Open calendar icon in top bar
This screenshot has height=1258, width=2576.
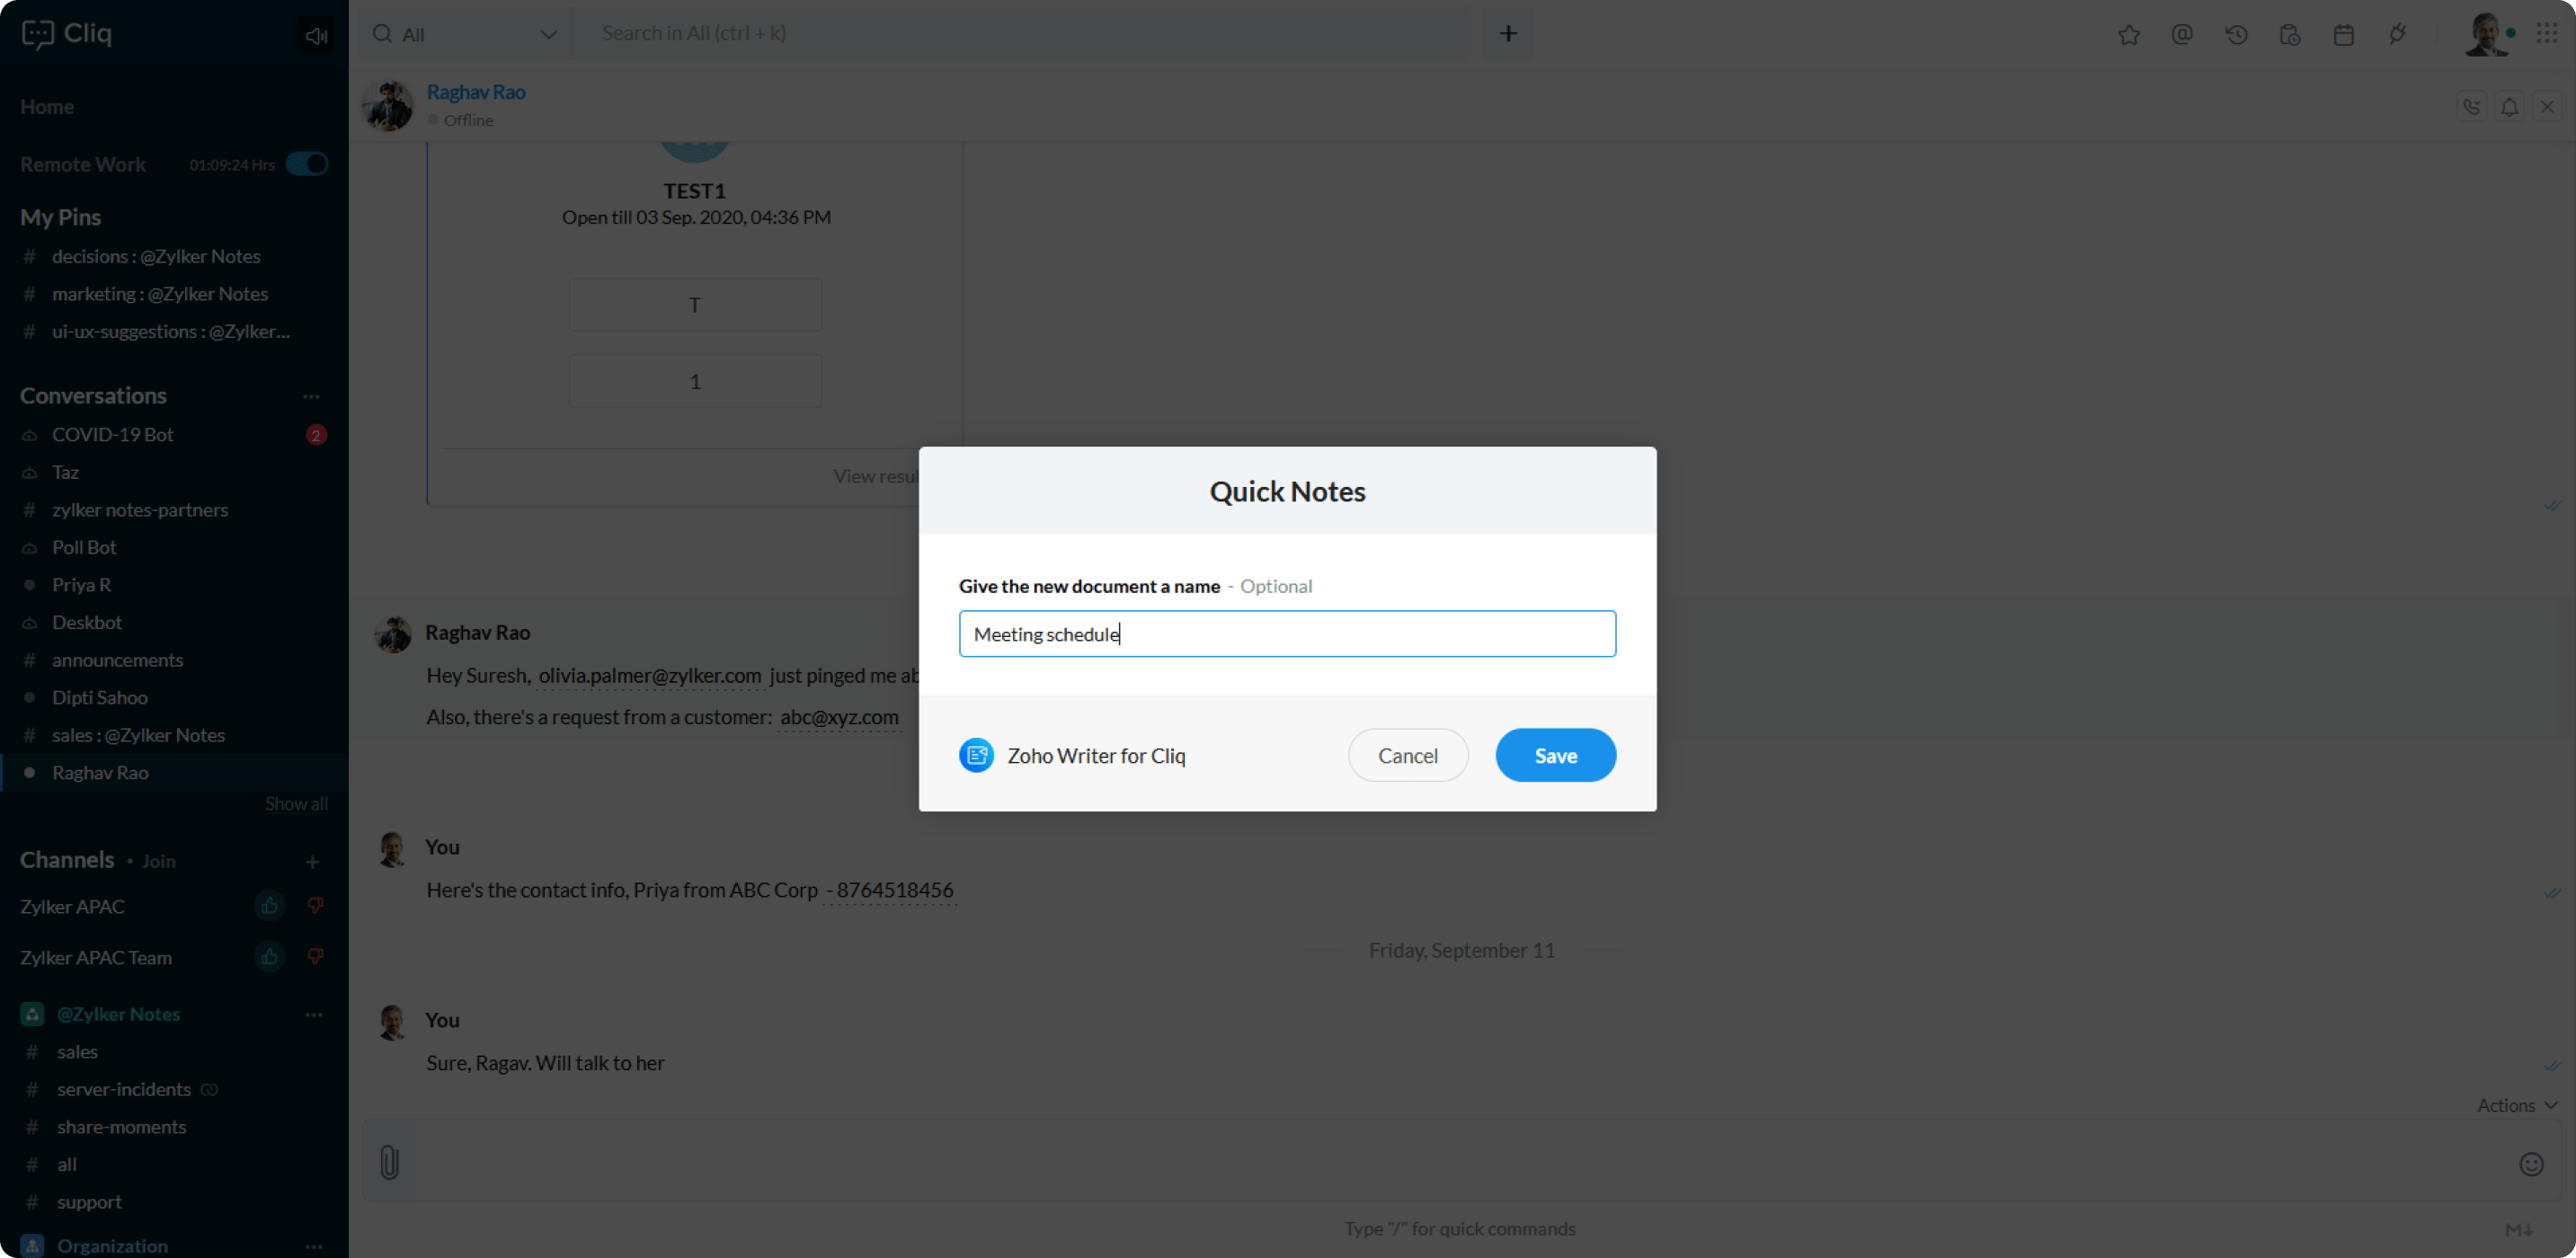pos(2343,35)
